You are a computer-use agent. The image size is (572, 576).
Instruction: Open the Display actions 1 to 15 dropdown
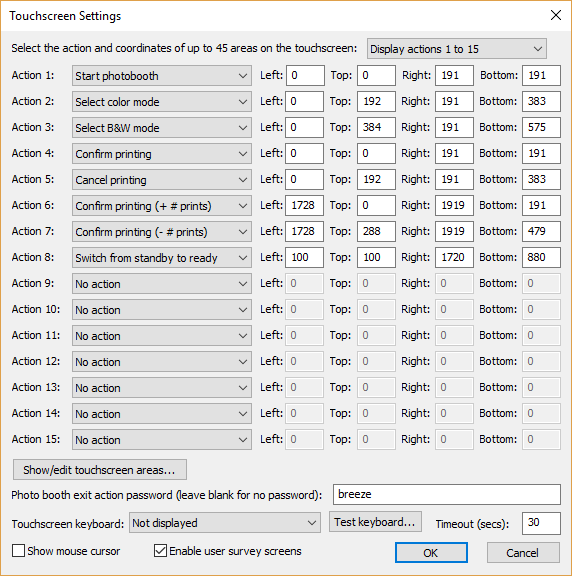456,49
